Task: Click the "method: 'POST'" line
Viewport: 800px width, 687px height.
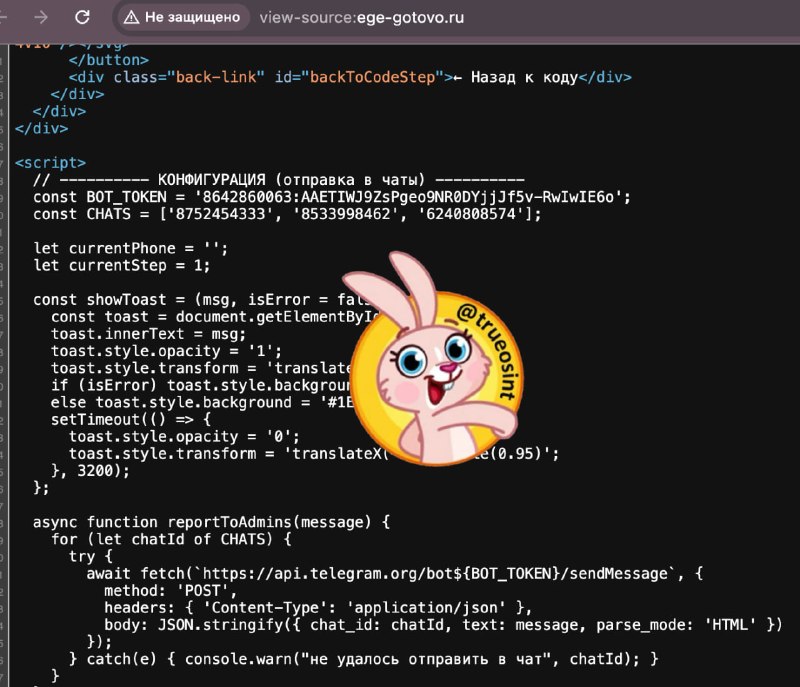Action: click(x=171, y=591)
